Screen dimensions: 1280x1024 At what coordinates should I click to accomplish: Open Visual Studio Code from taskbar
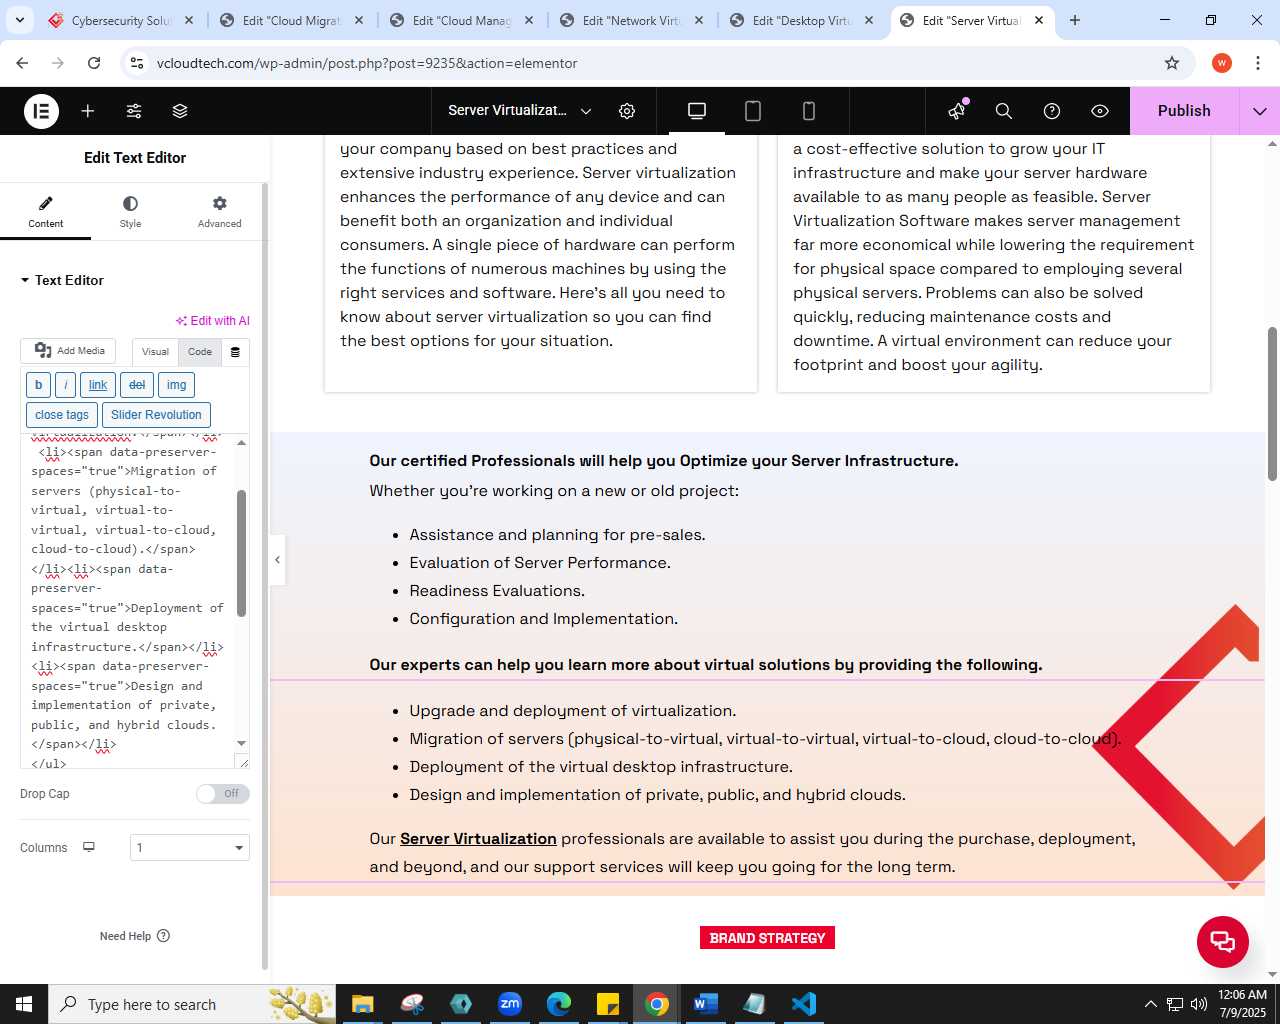click(803, 1004)
